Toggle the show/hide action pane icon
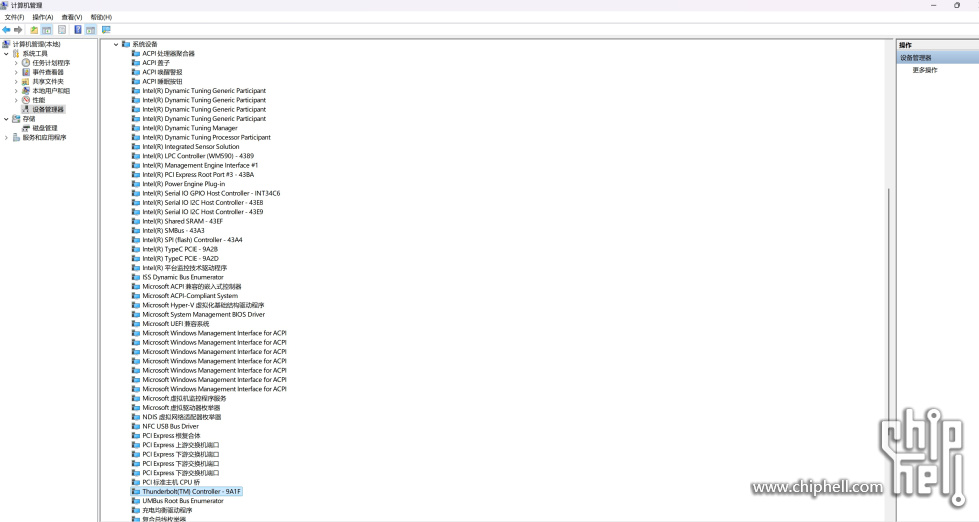The height and width of the screenshot is (522, 979). point(91,30)
